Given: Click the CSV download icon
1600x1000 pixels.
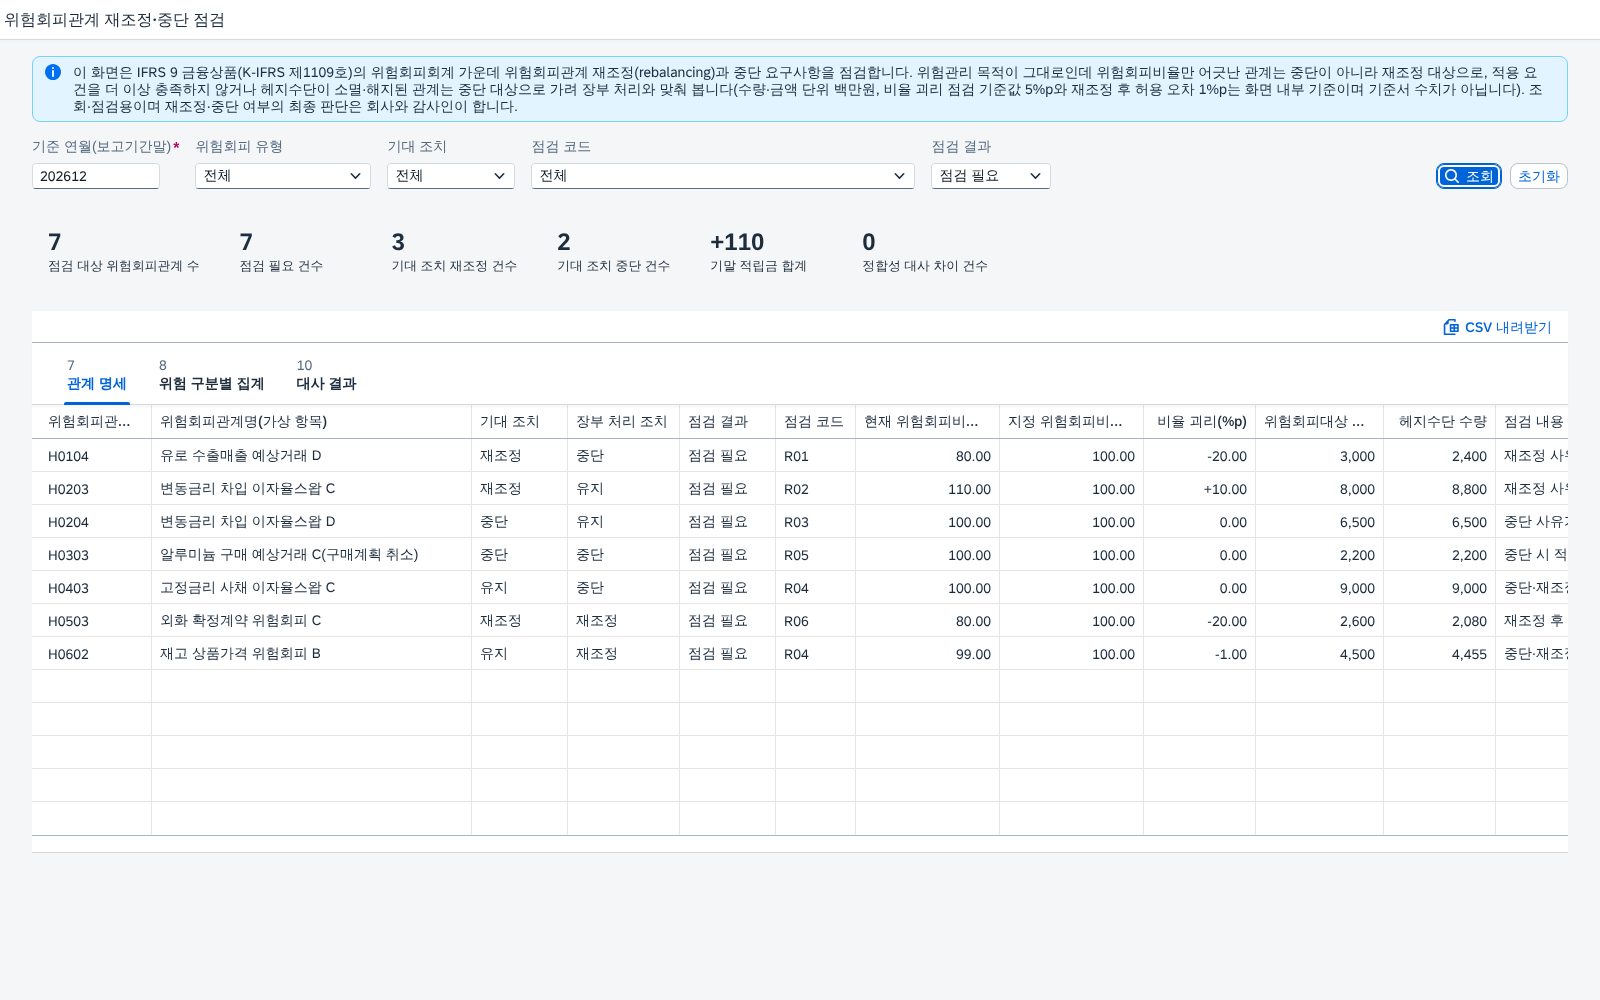Looking at the screenshot, I should click(x=1451, y=327).
